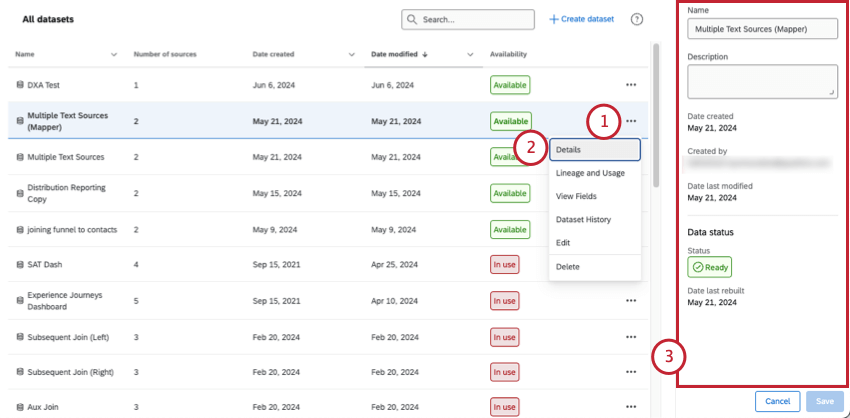
Task: Open the three-dot menu for SAT Dash
Action: (630, 265)
